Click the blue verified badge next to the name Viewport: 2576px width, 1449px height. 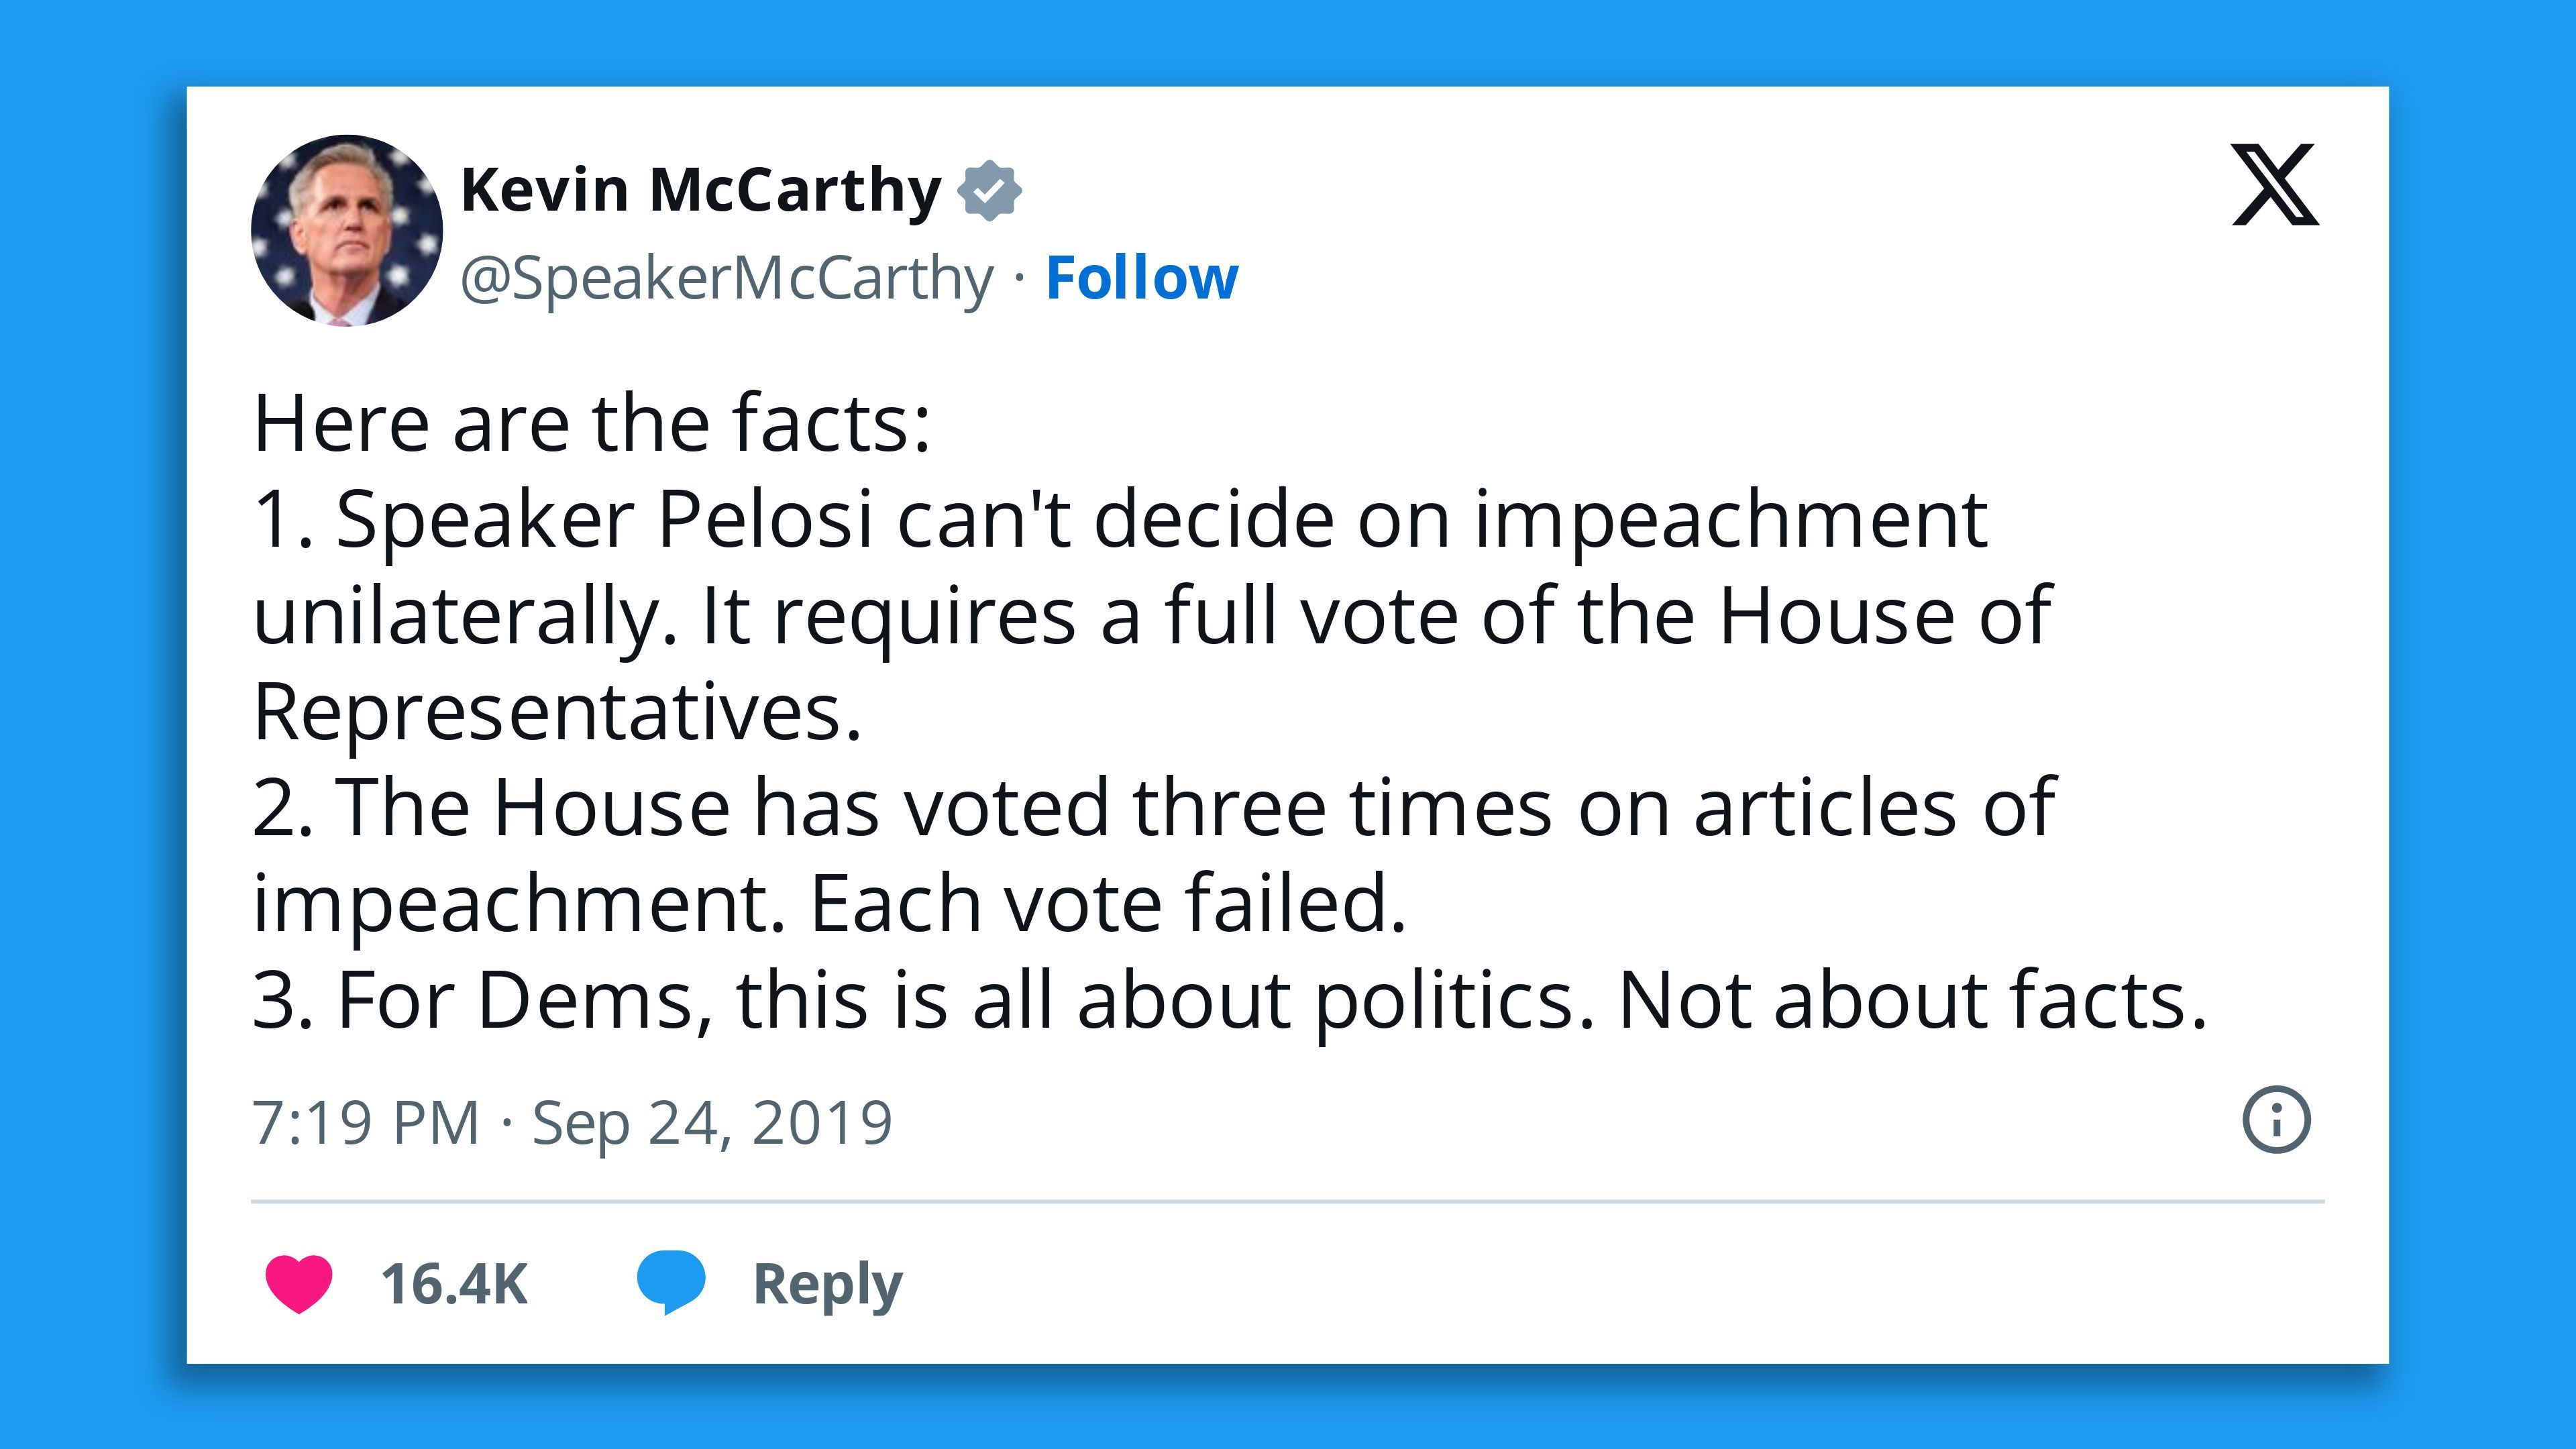click(x=989, y=190)
